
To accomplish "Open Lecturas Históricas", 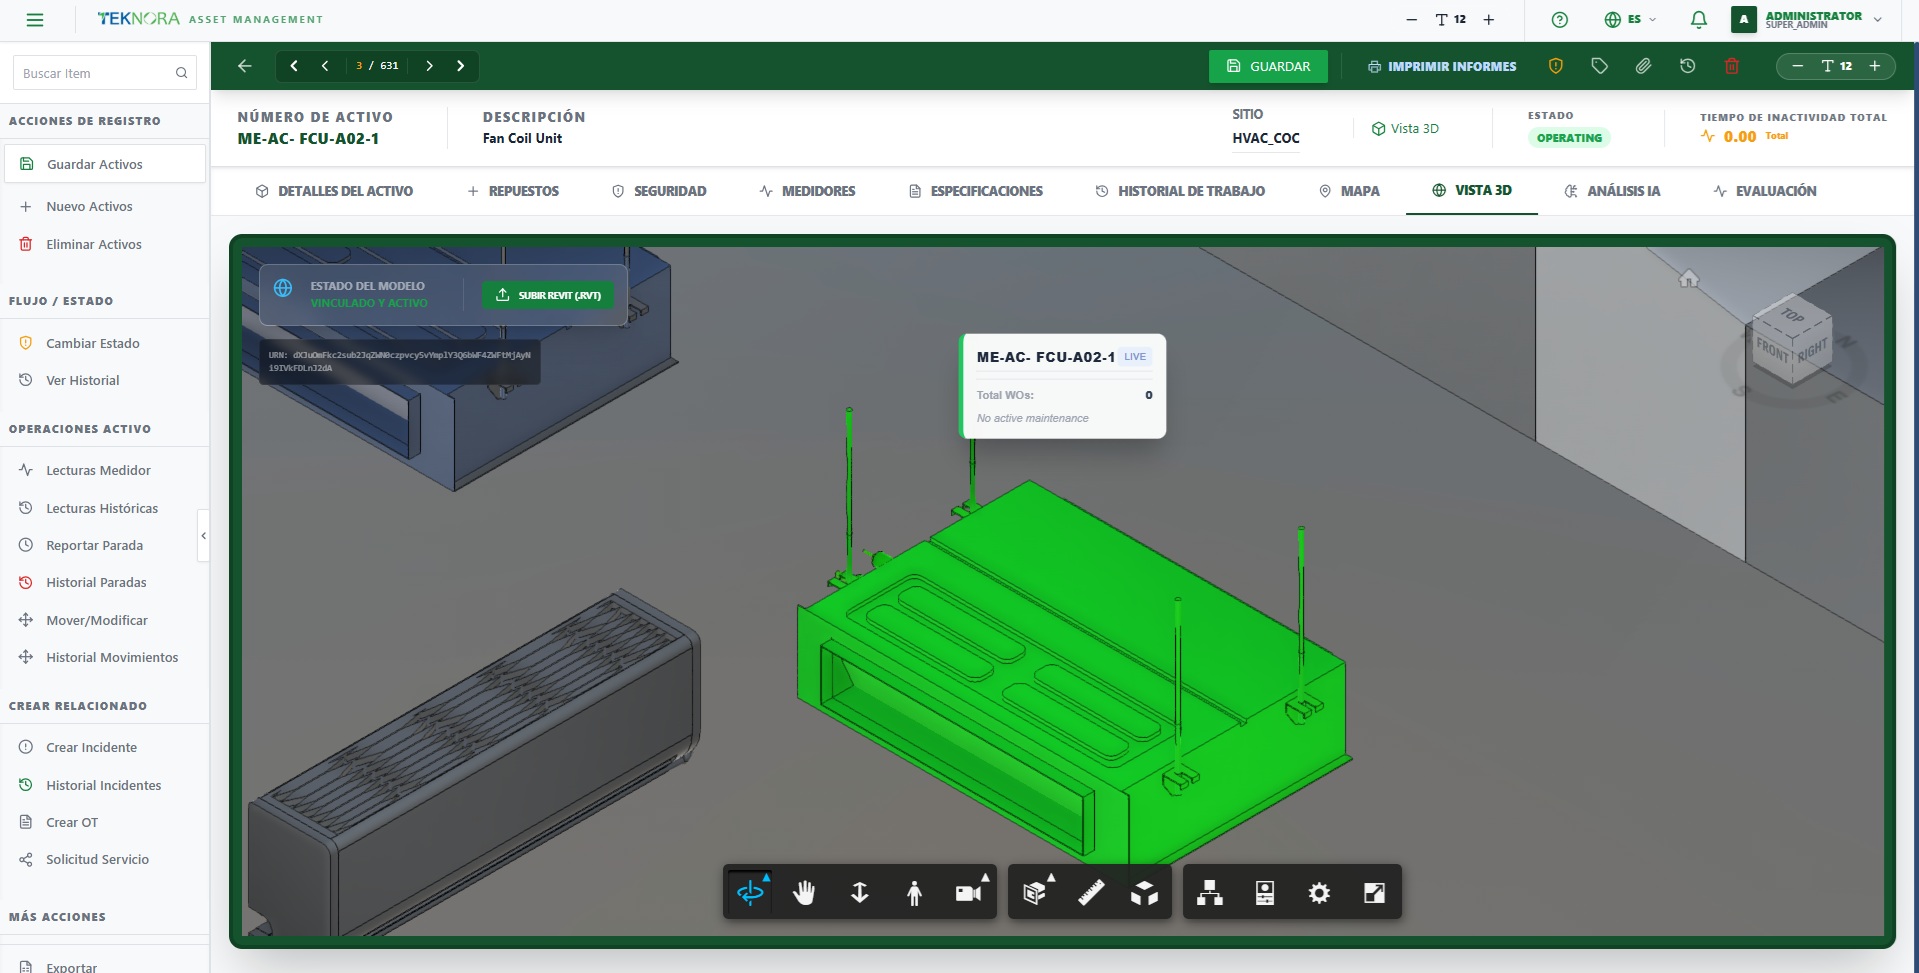I will 104,508.
